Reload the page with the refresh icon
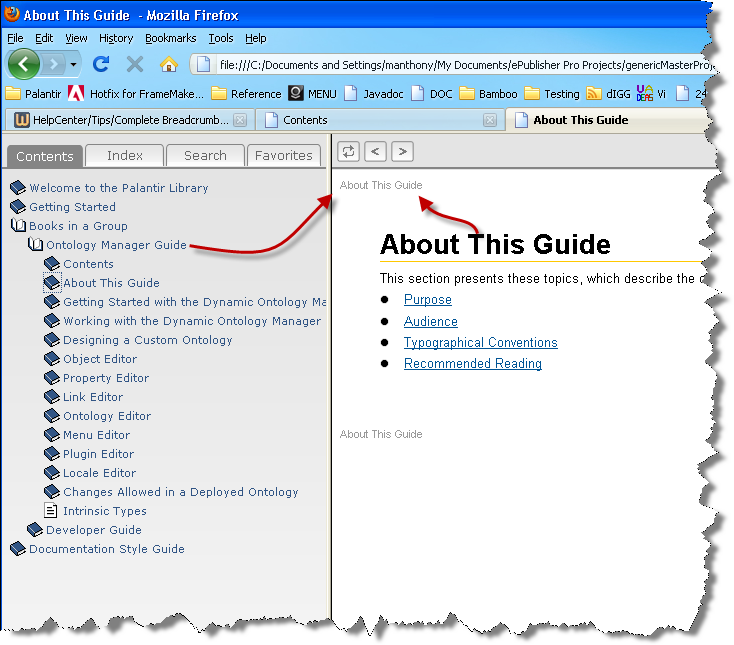This screenshot has height=645, width=734. point(101,65)
